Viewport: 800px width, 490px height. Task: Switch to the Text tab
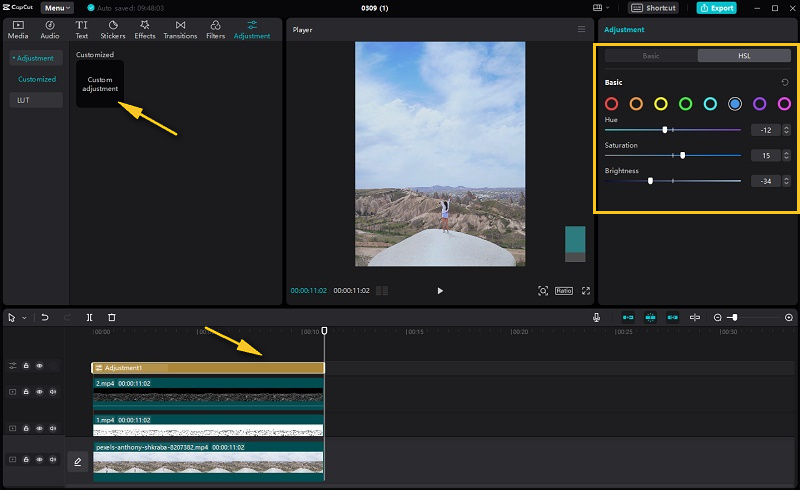click(82, 30)
